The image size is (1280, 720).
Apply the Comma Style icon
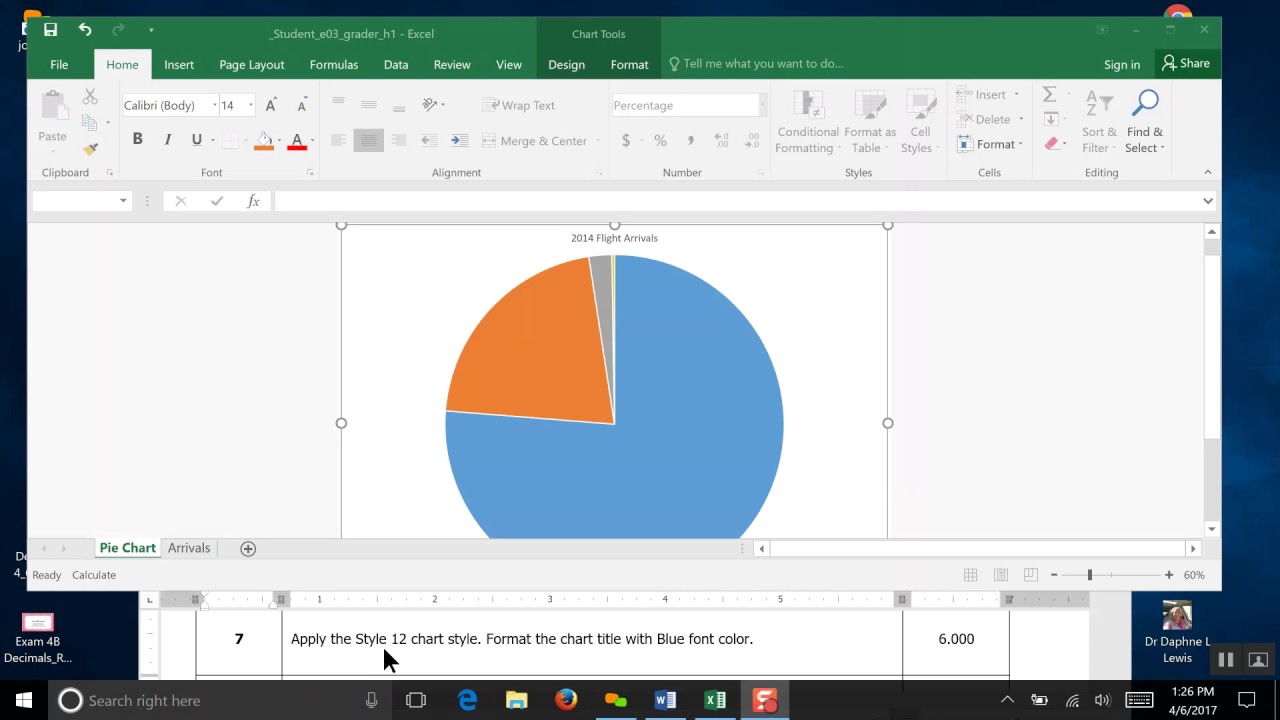pyautogui.click(x=690, y=141)
